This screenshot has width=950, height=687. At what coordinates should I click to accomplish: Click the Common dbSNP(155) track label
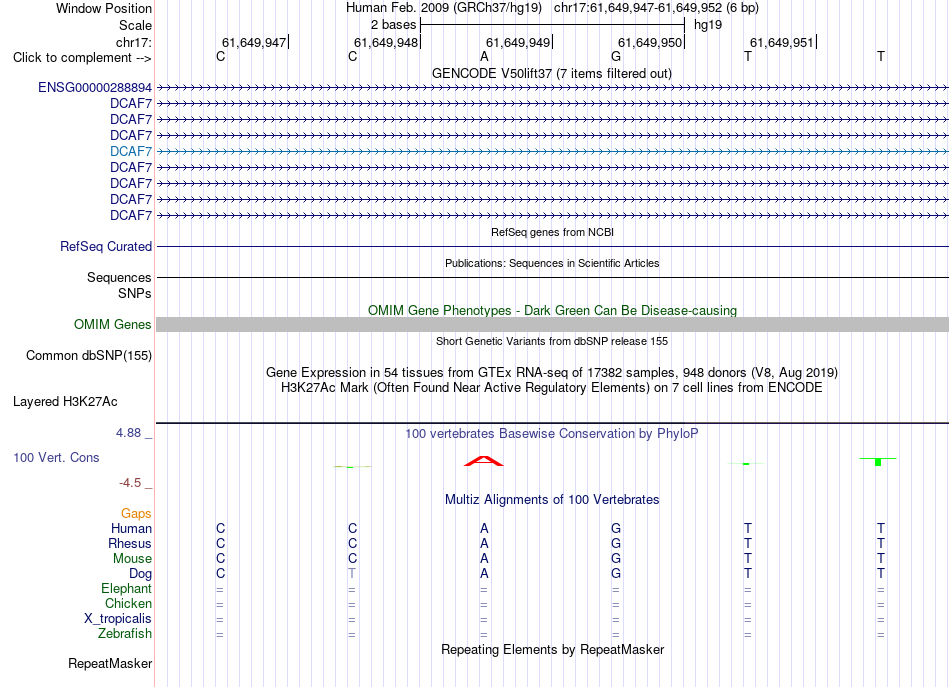point(88,356)
